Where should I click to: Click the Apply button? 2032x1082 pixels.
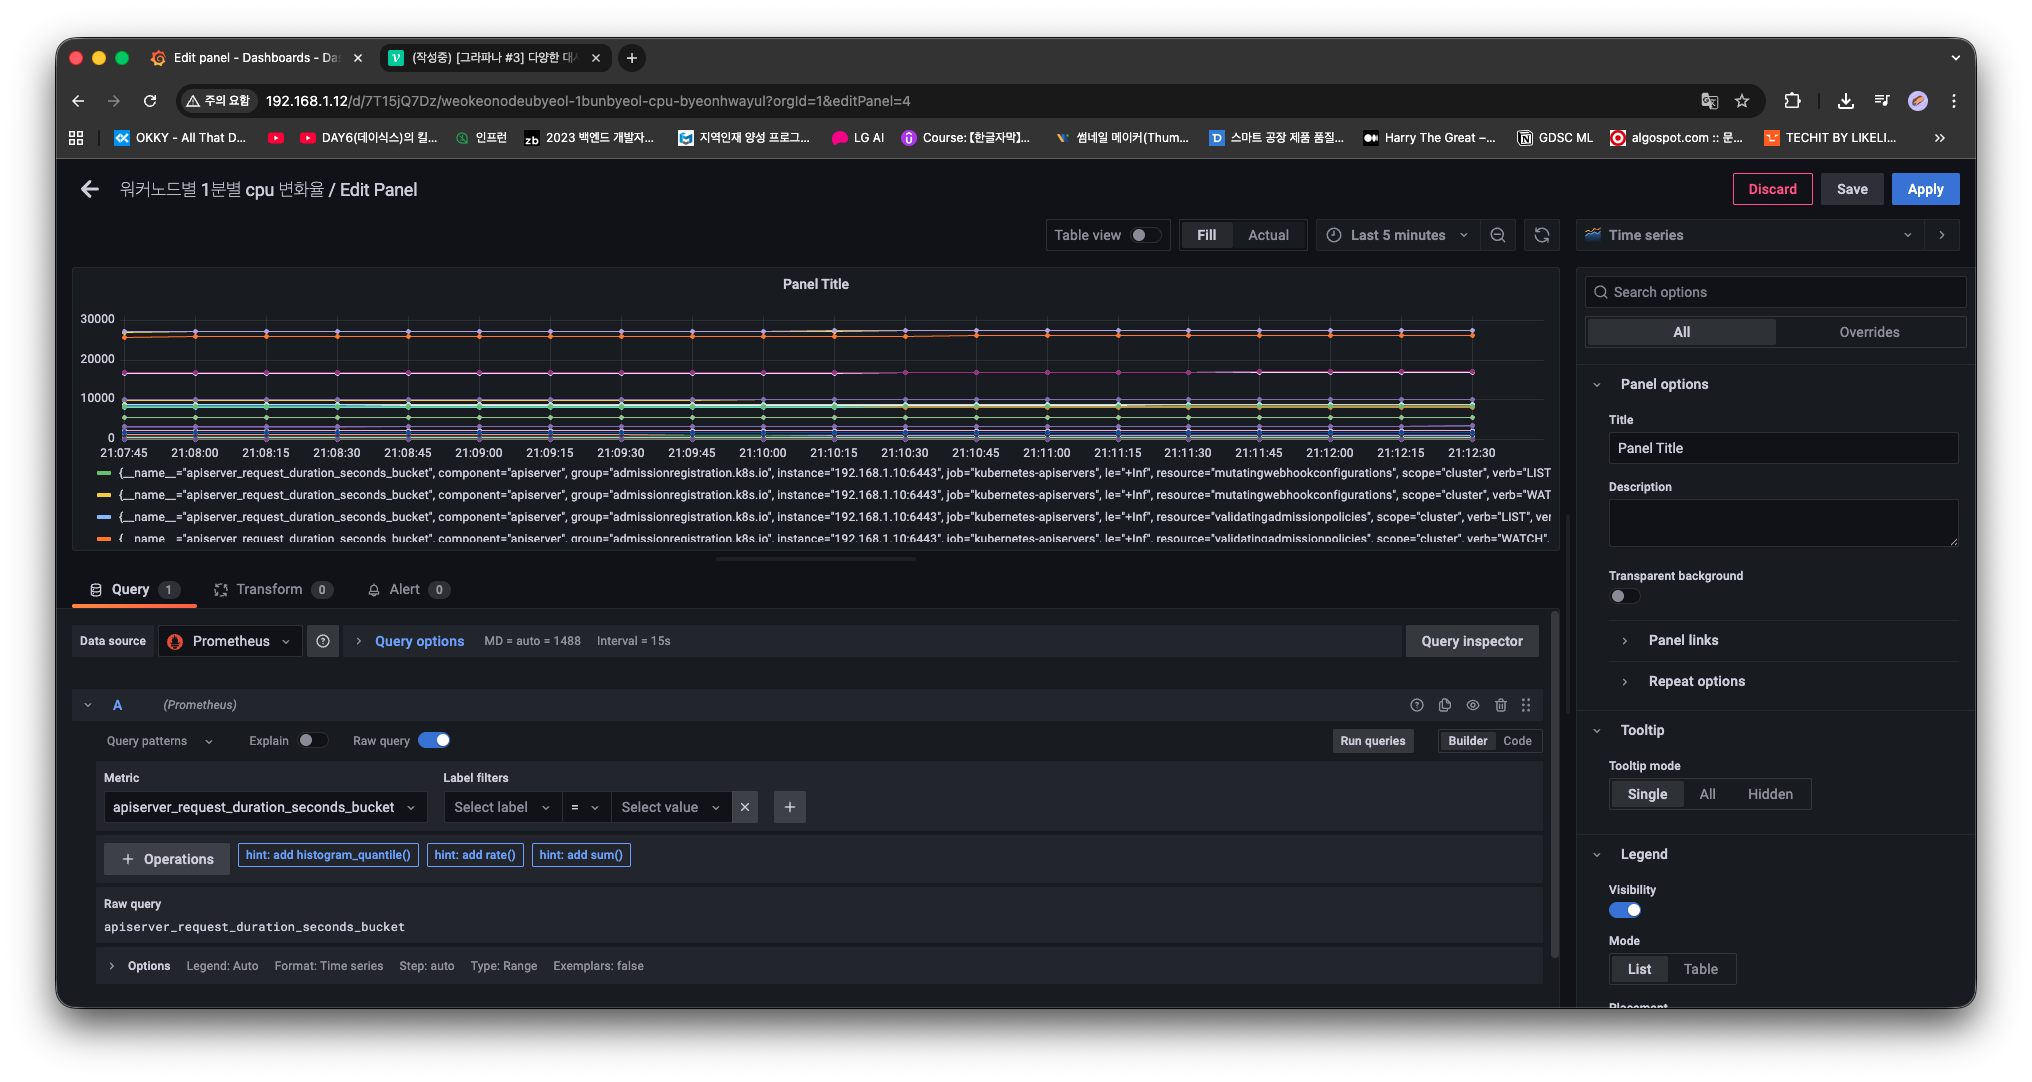[1924, 189]
